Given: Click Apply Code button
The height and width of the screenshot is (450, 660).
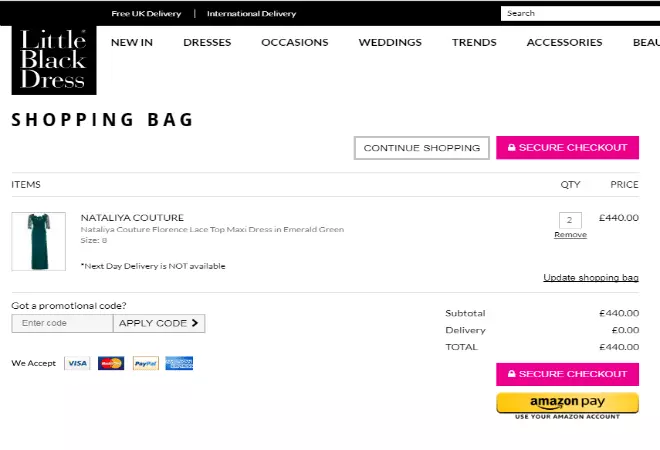Looking at the screenshot, I should click(x=159, y=323).
